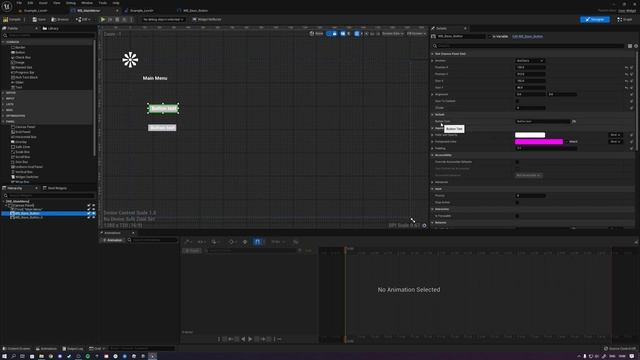Viewport: 640px width, 360px height.
Task: Add a new Animation
Action: [x=112, y=240]
